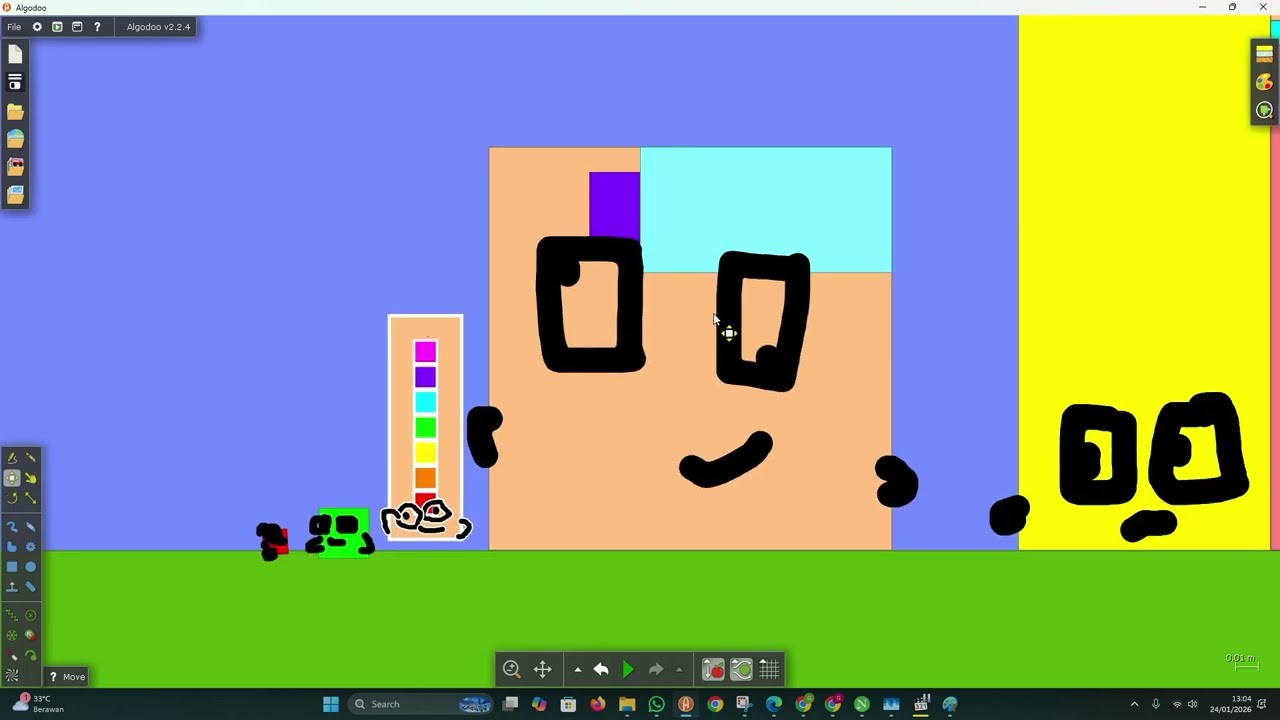This screenshot has width=1280, height=720.
Task: Click the Algodoo v2.2.4 title label
Action: pyautogui.click(x=158, y=27)
